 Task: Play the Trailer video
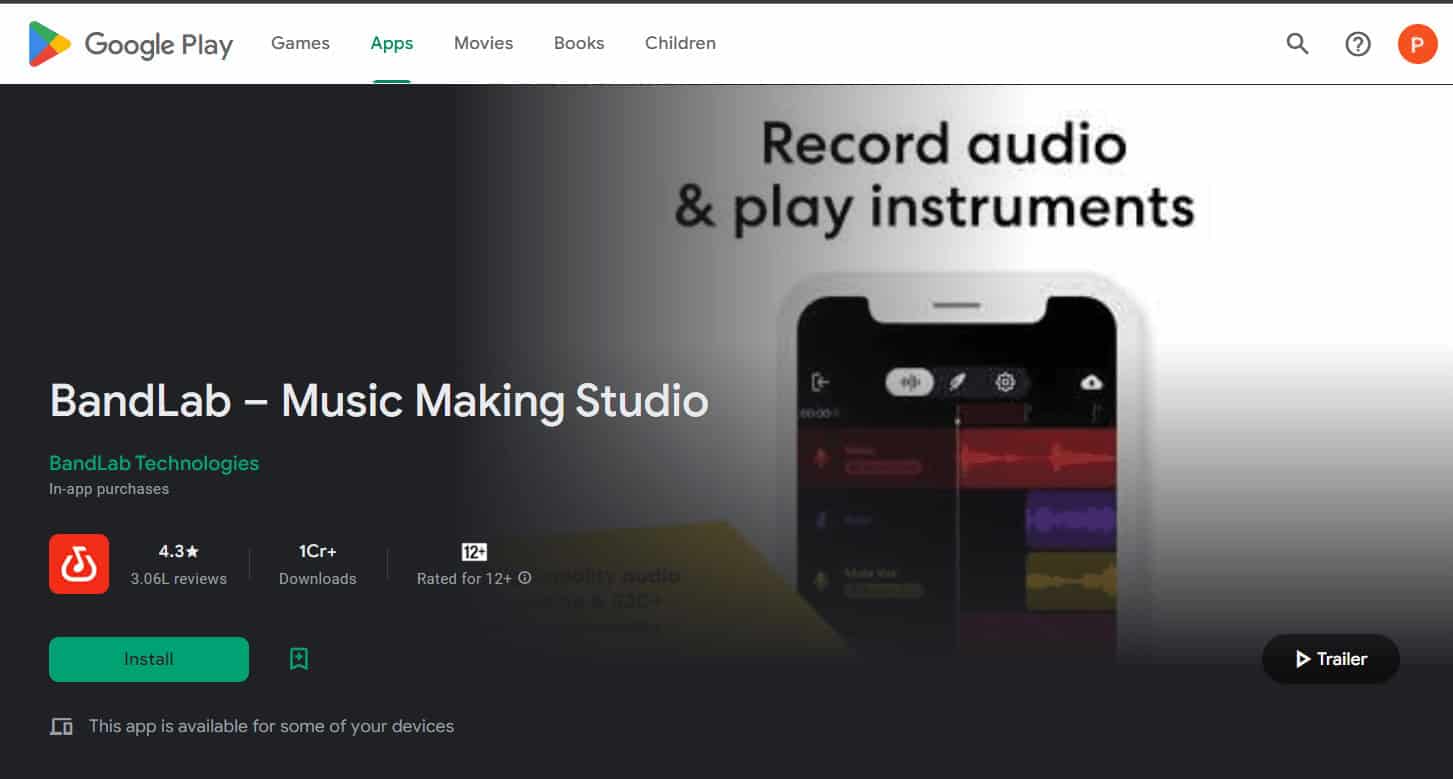(1331, 659)
